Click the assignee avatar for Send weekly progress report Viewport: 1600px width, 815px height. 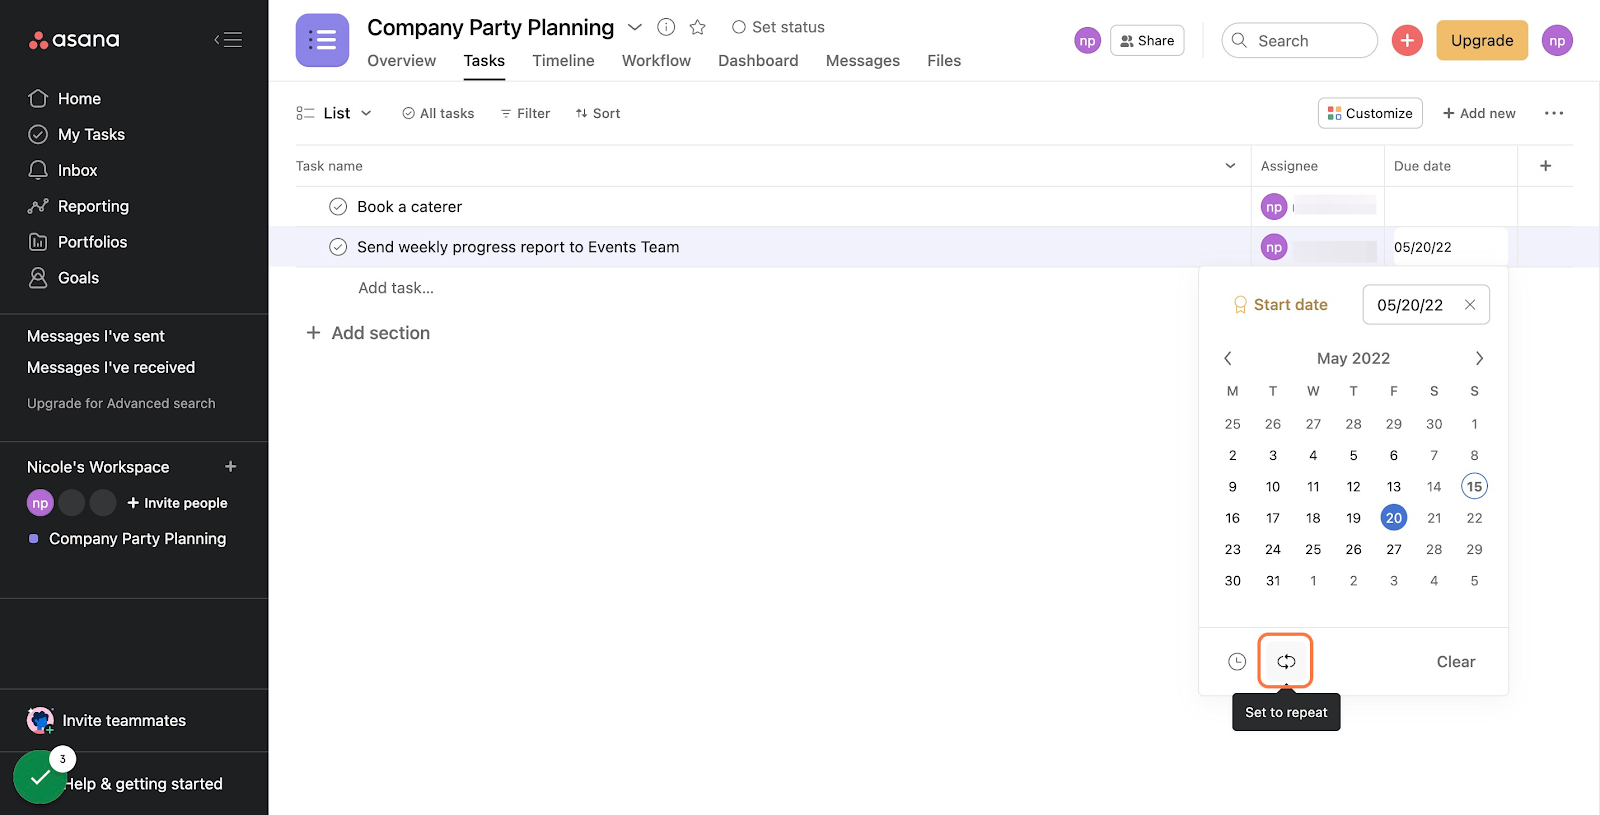click(x=1273, y=247)
